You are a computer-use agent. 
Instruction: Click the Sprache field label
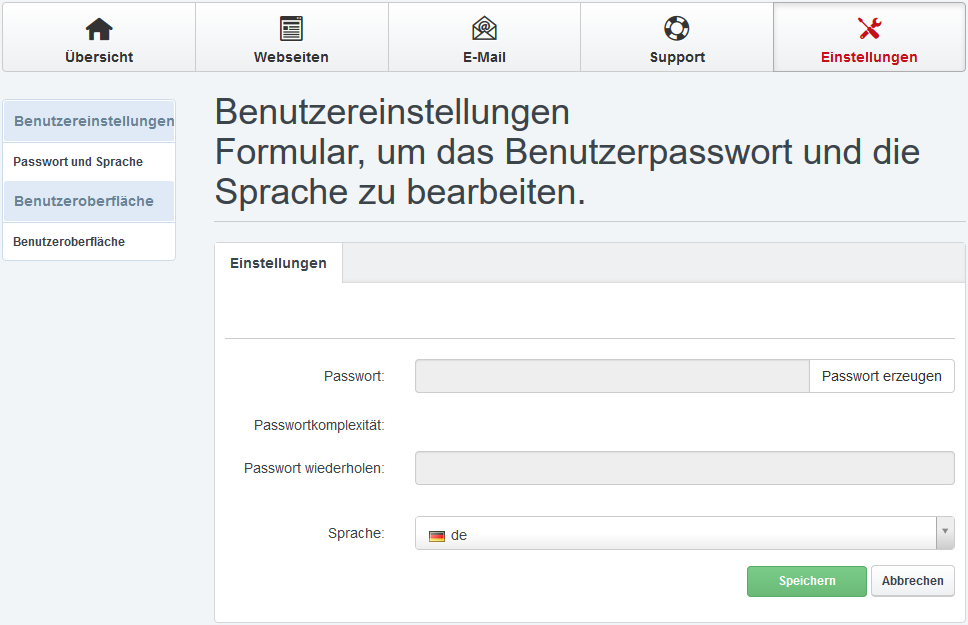point(356,533)
